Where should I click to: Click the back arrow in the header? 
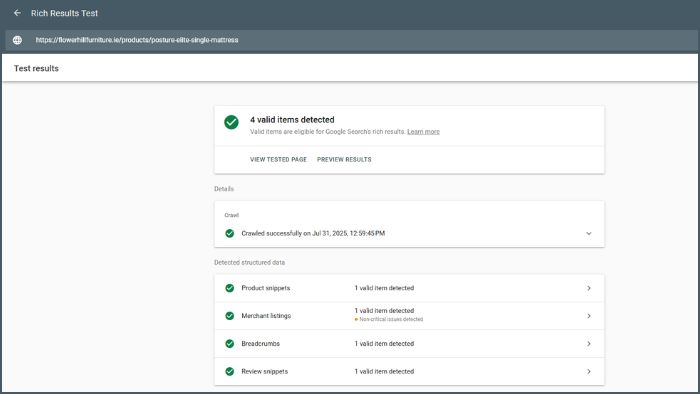(17, 13)
